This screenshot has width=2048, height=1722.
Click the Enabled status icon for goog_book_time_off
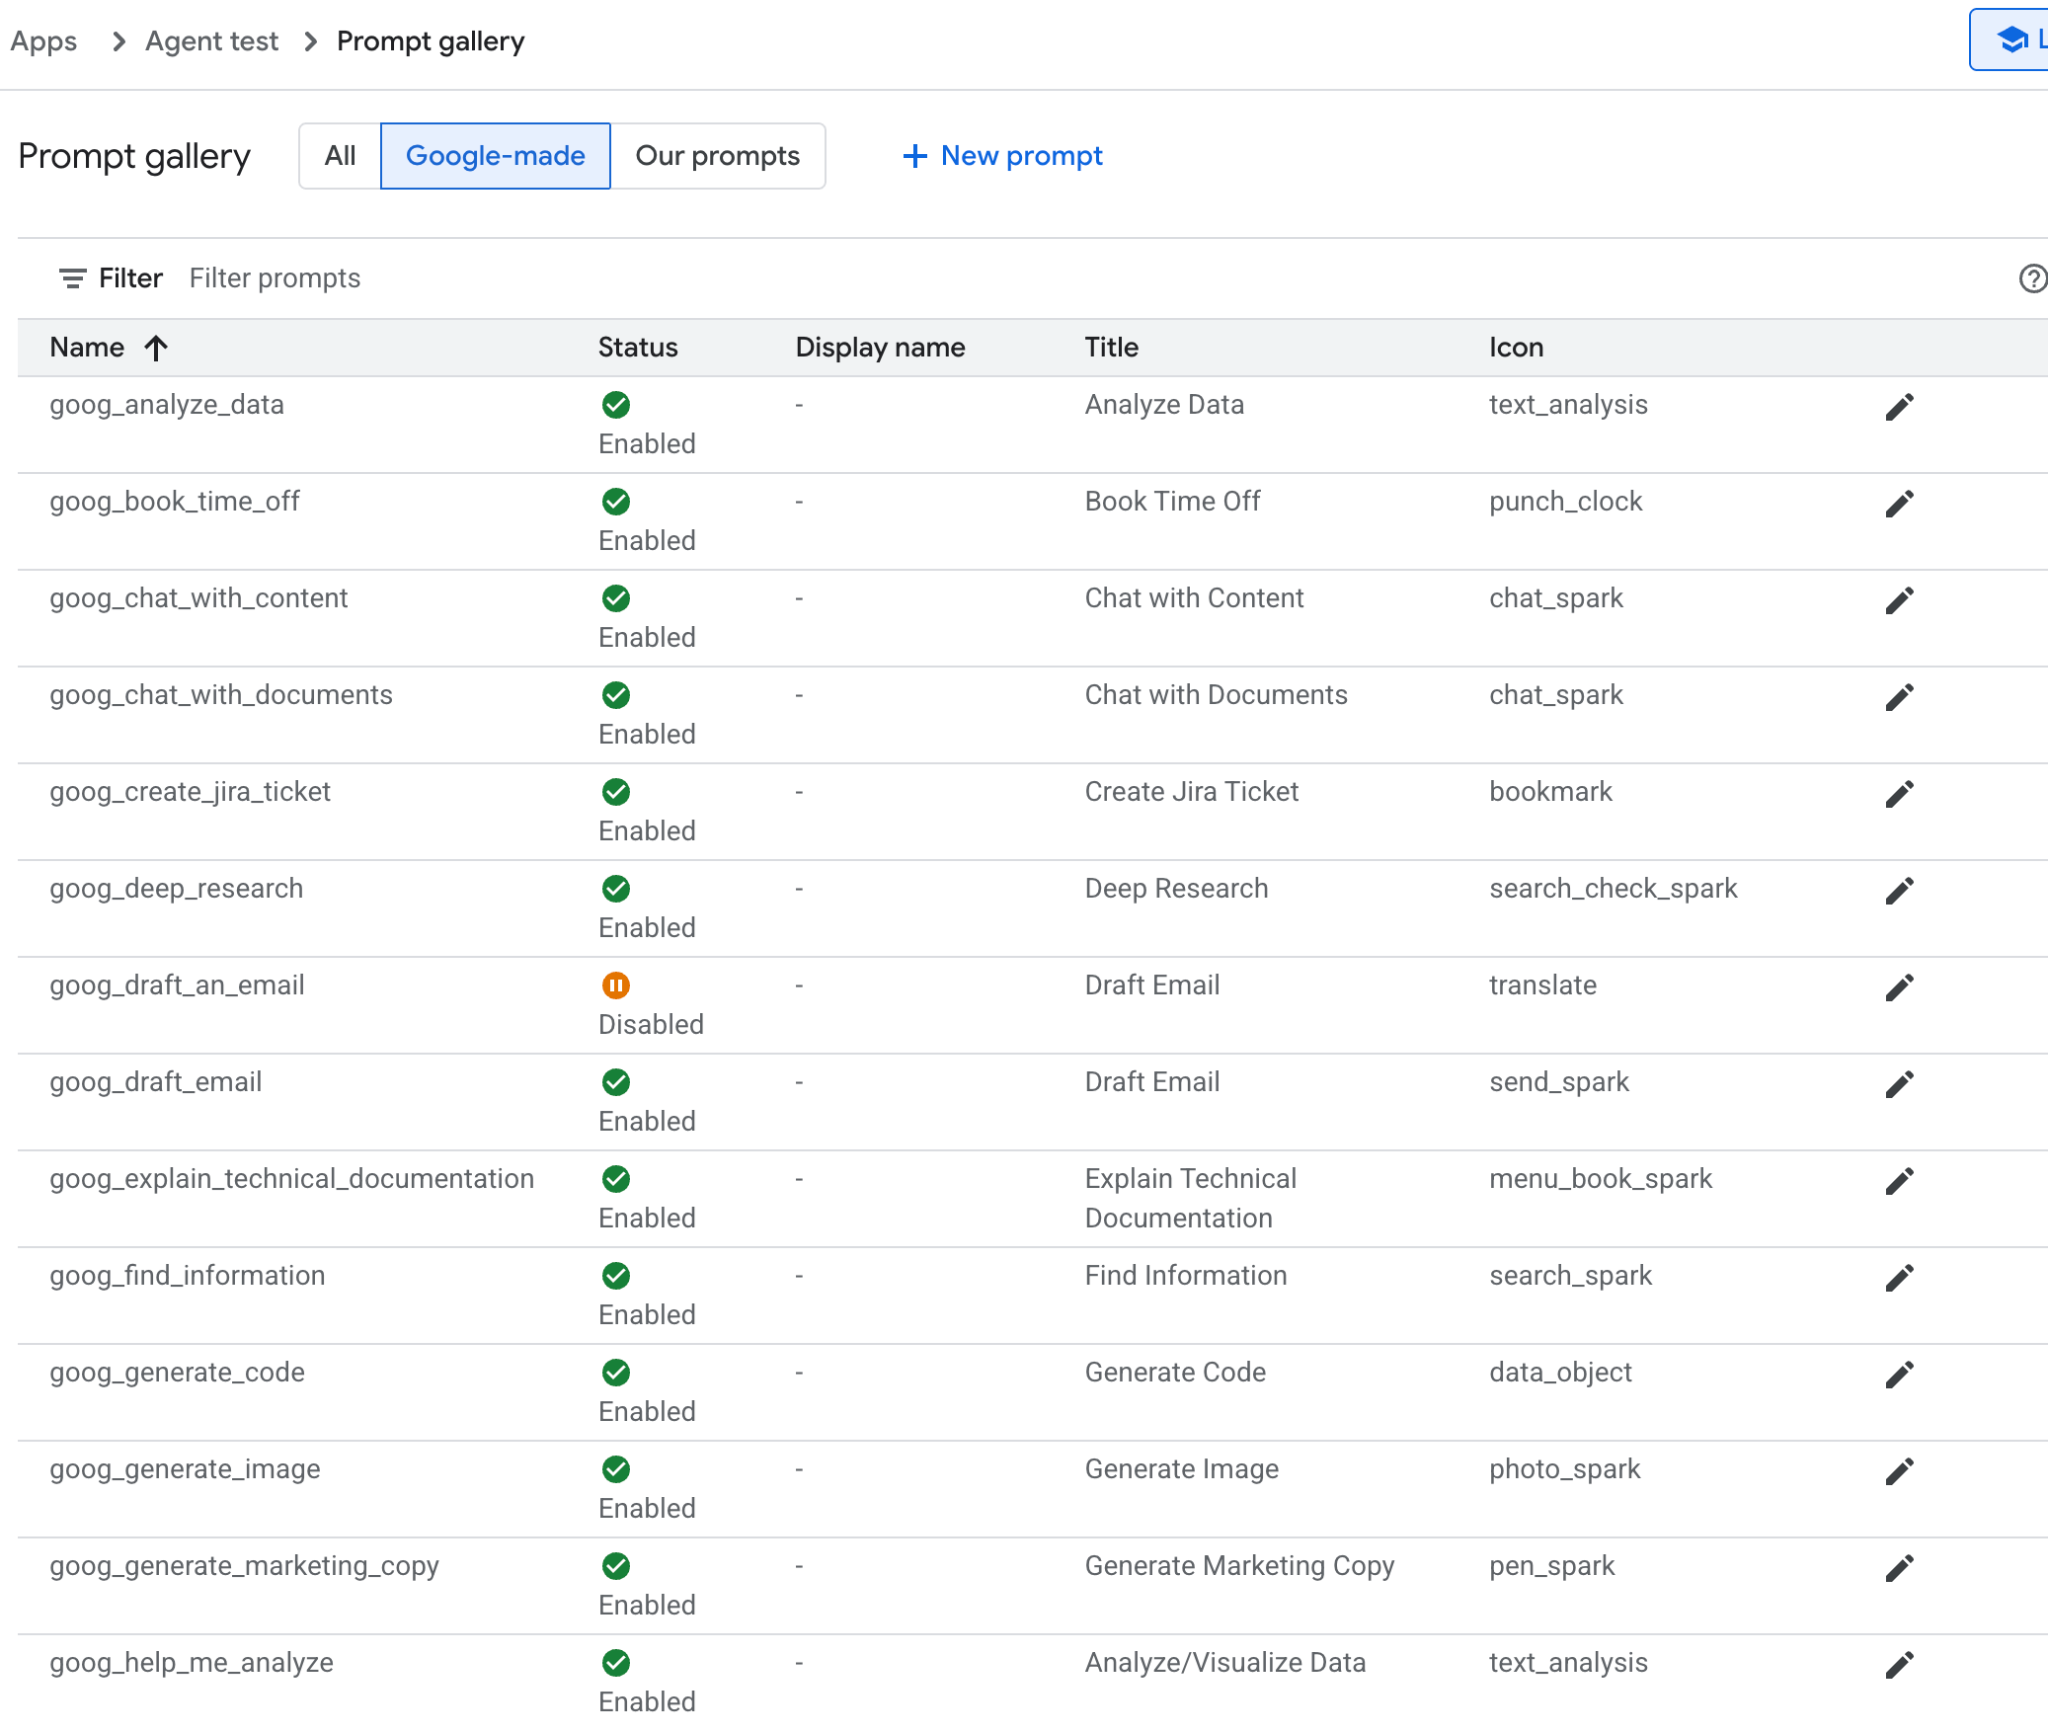[616, 502]
